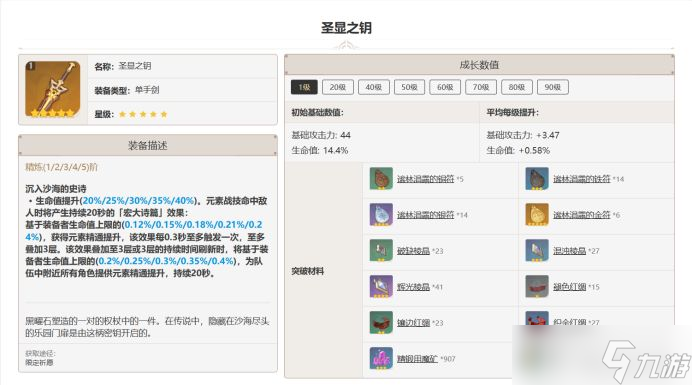Open the 谧林涓露的铁符 link
Screen dimensions: 692x385
pyautogui.click(x=582, y=179)
